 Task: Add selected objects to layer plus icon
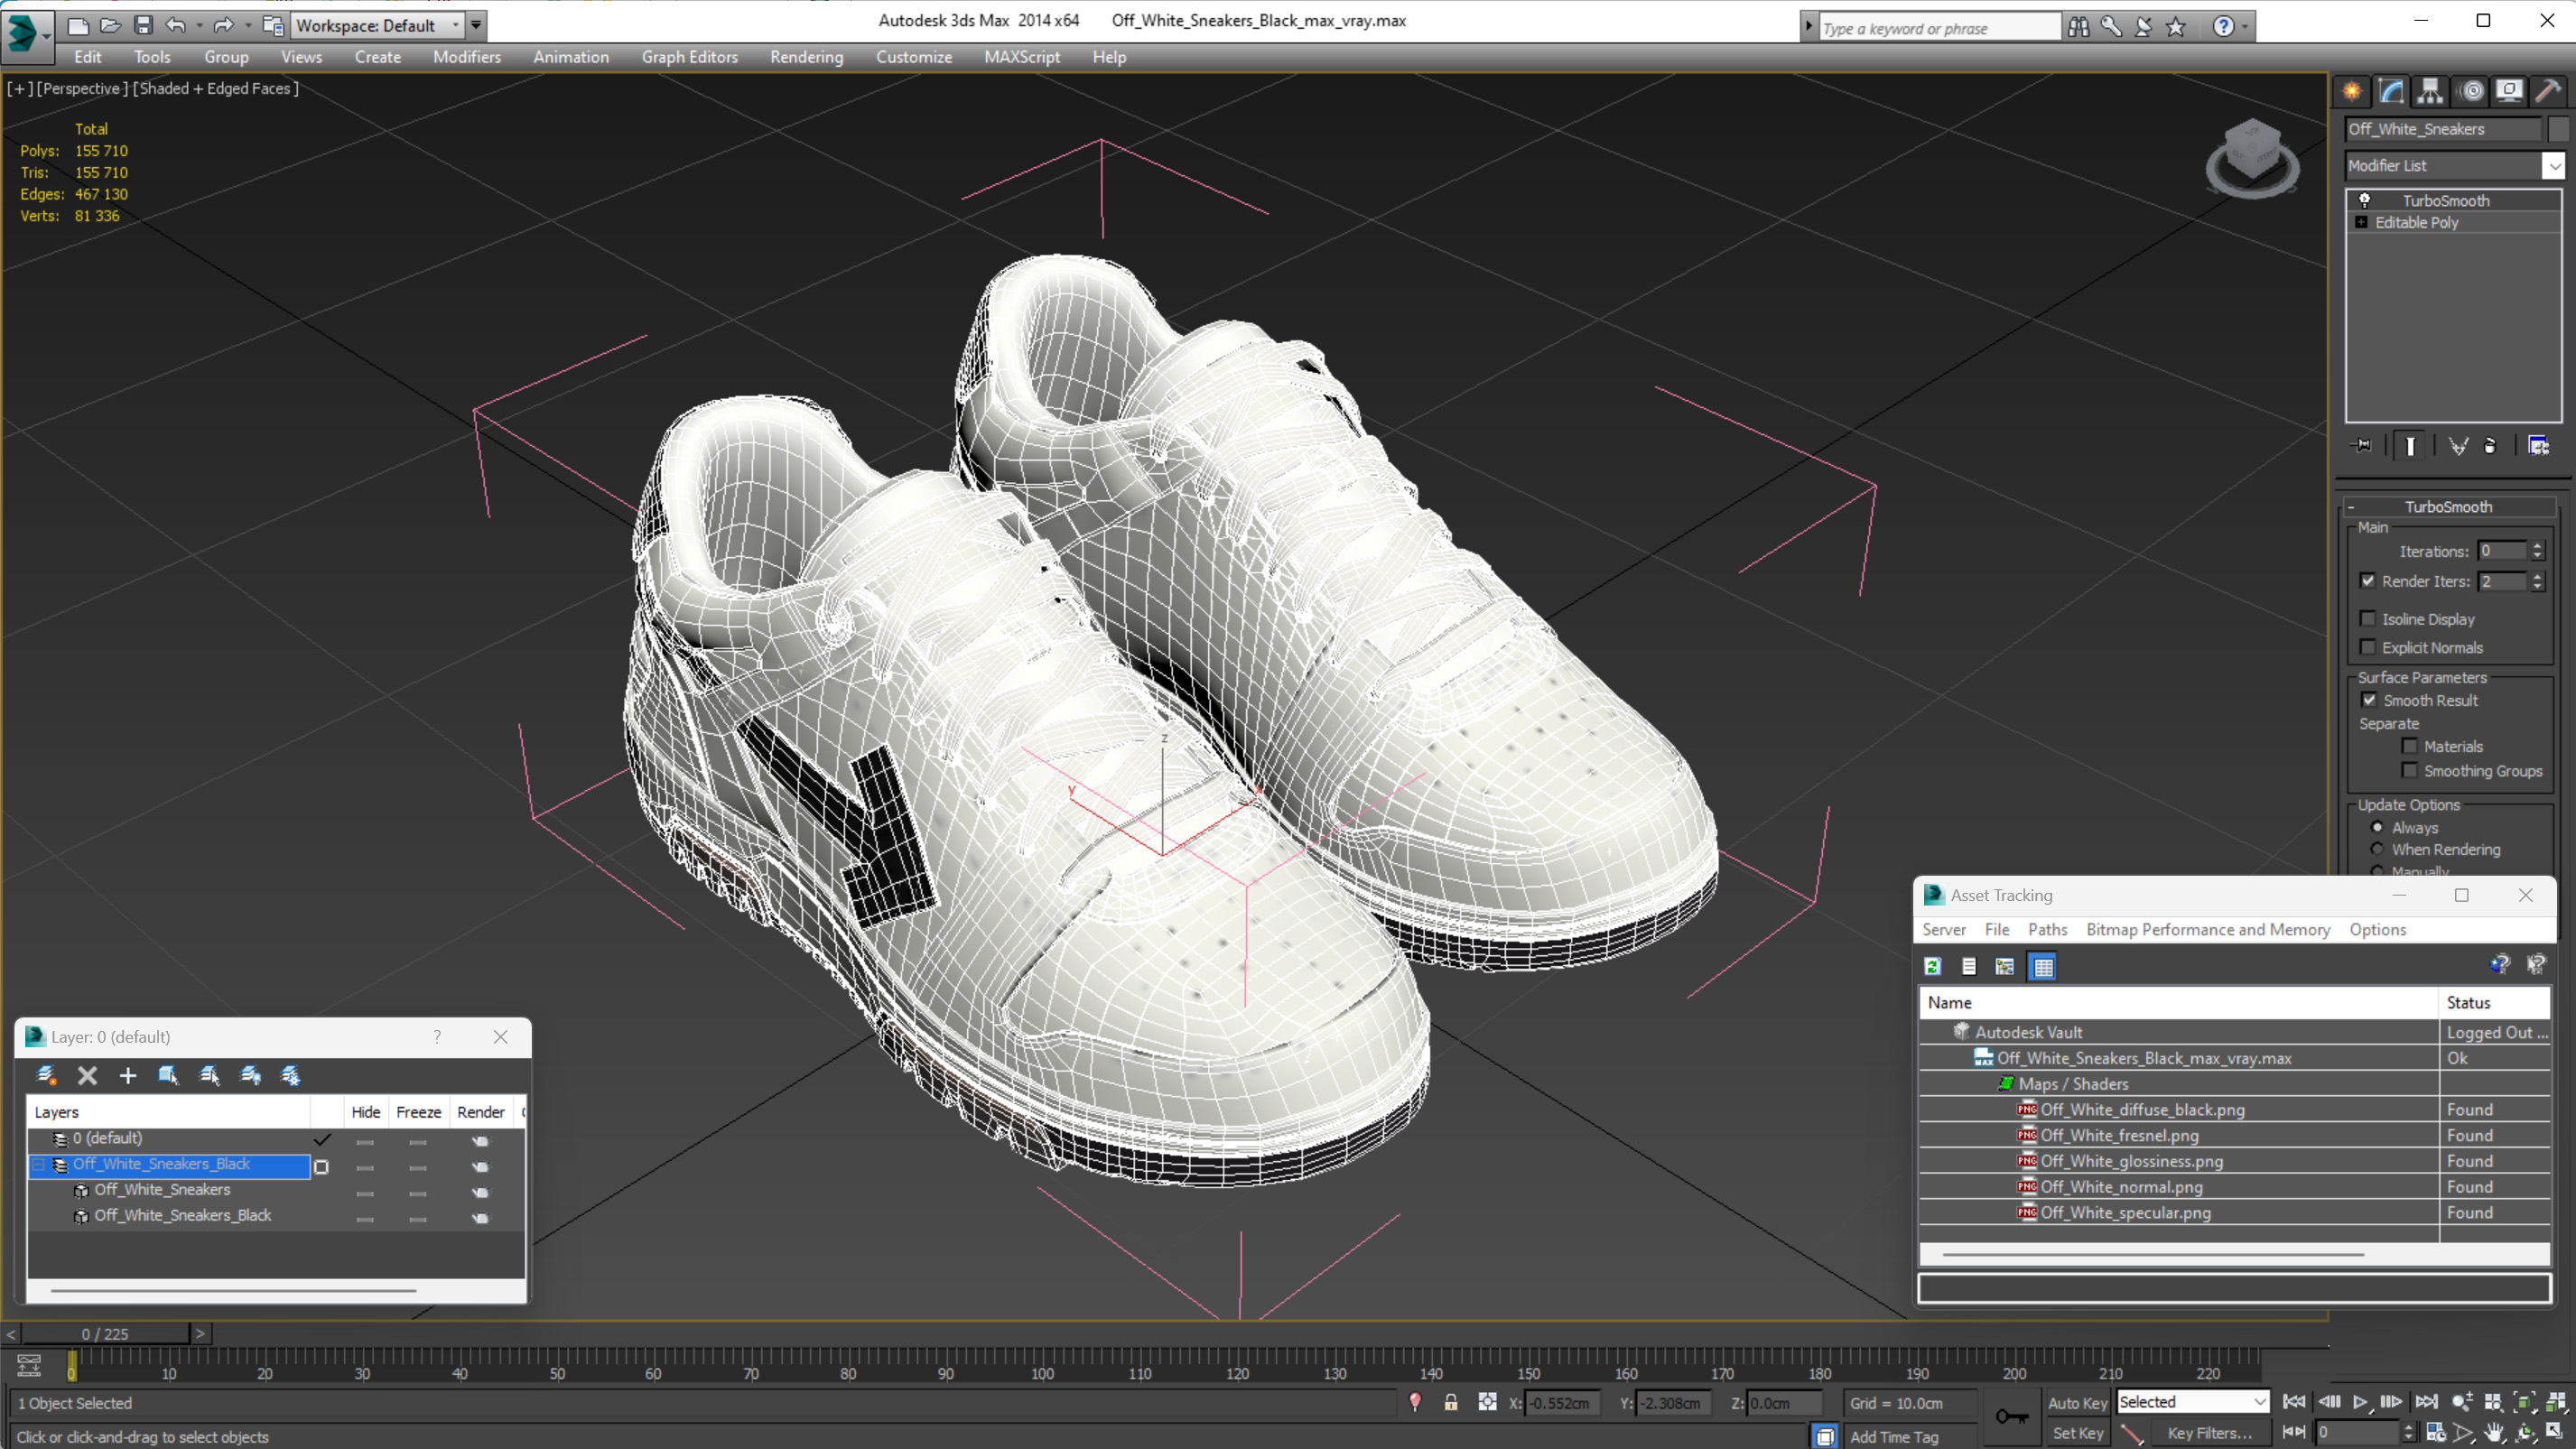point(127,1076)
